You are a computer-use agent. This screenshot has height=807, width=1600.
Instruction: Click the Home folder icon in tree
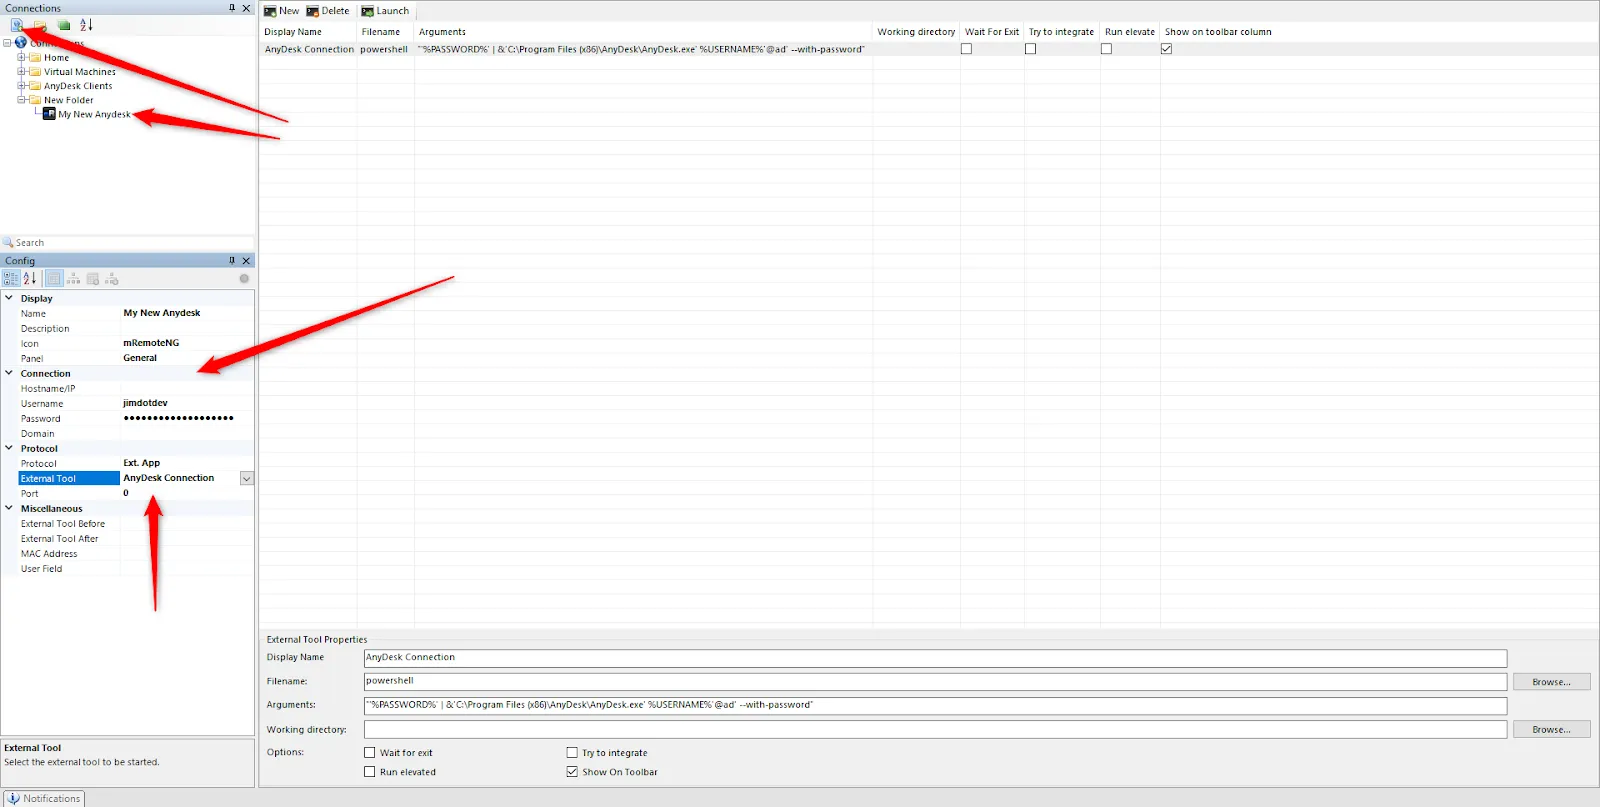point(35,58)
